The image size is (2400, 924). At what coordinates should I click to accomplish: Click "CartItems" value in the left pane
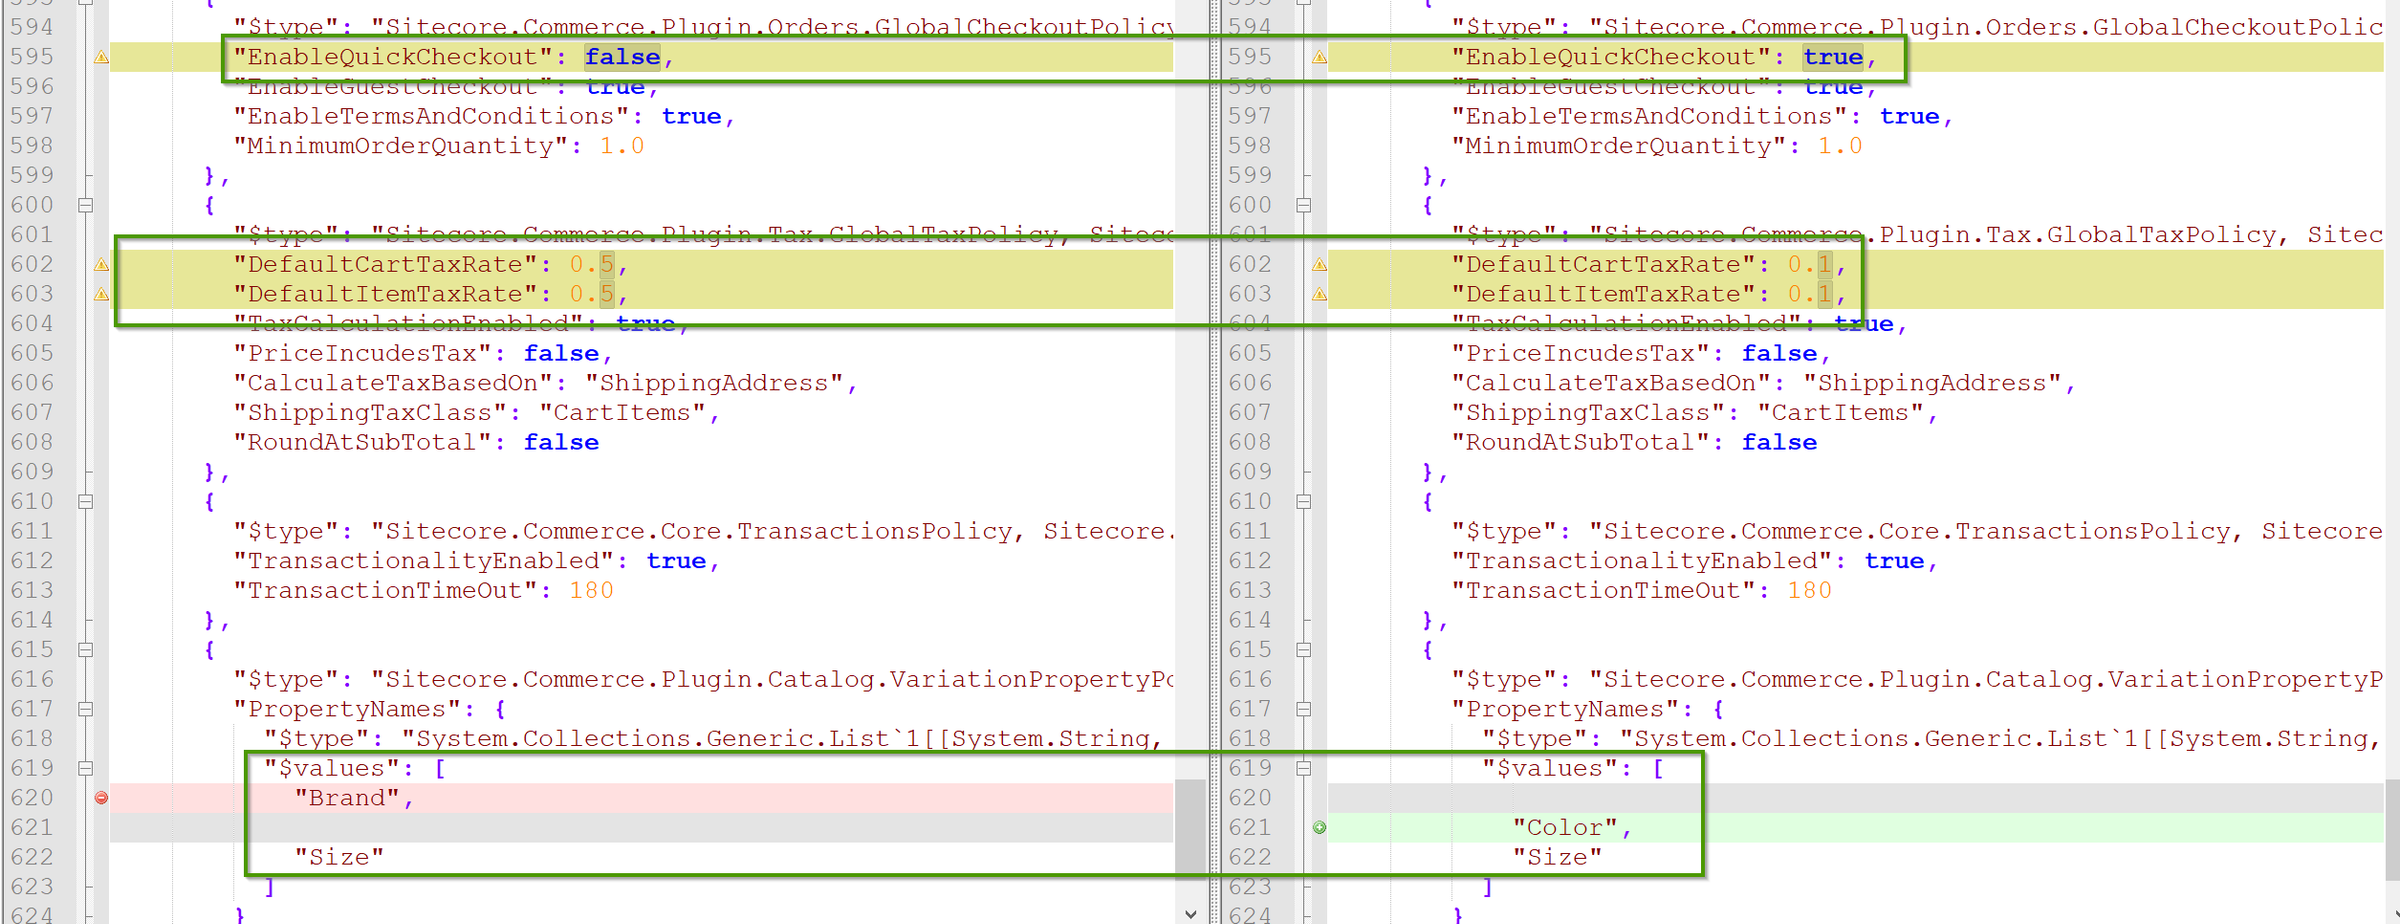pyautogui.click(x=622, y=413)
